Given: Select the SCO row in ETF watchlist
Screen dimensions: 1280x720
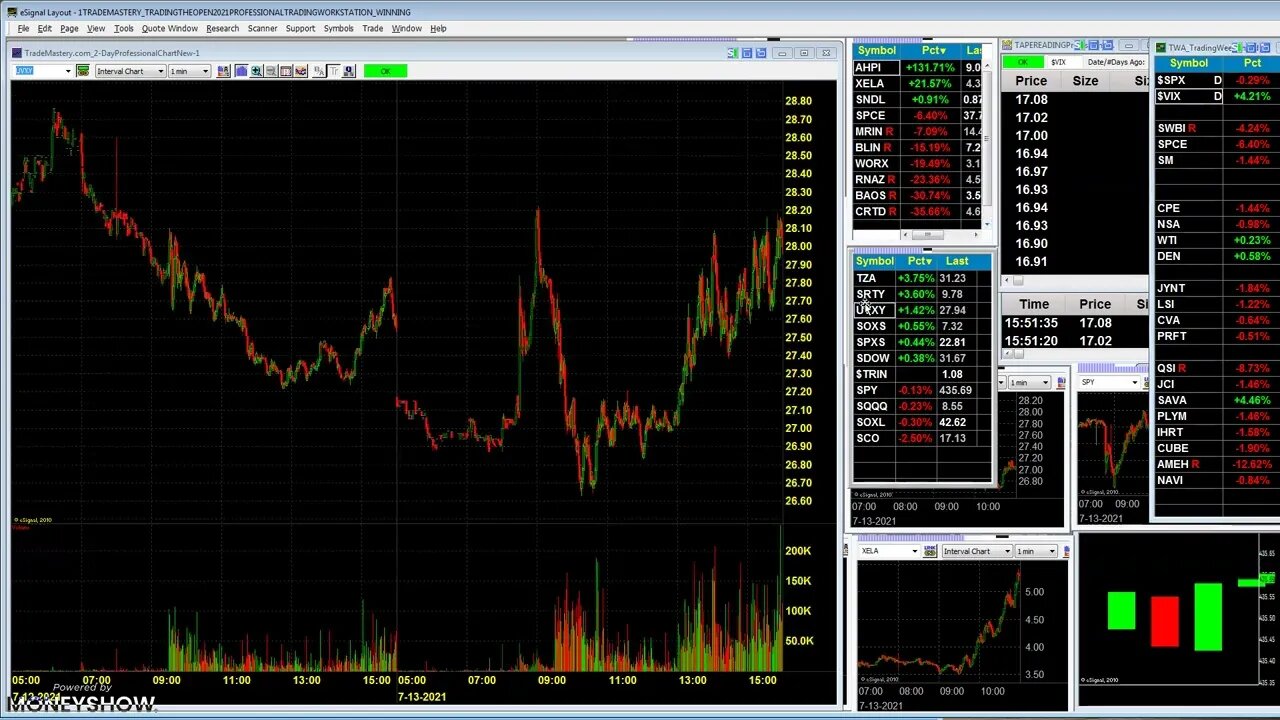Looking at the screenshot, I should click(x=921, y=438).
